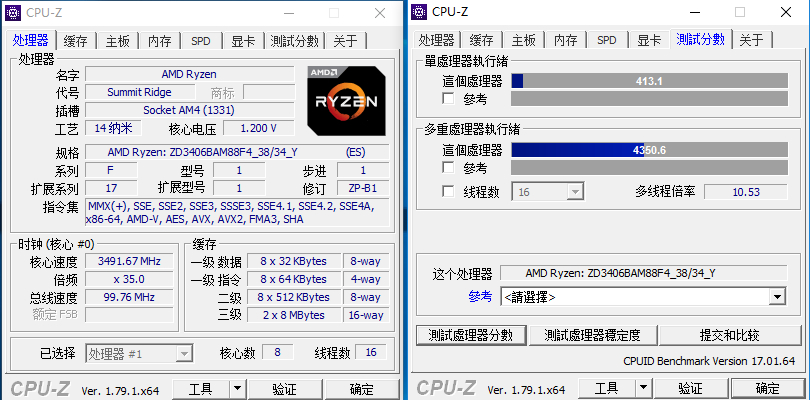Click 验证 button in left window

[285, 389]
